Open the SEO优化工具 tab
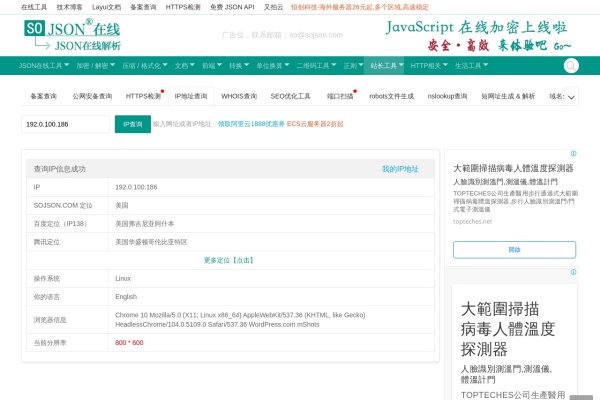Image resolution: width=600 pixels, height=400 pixels. tap(289, 96)
